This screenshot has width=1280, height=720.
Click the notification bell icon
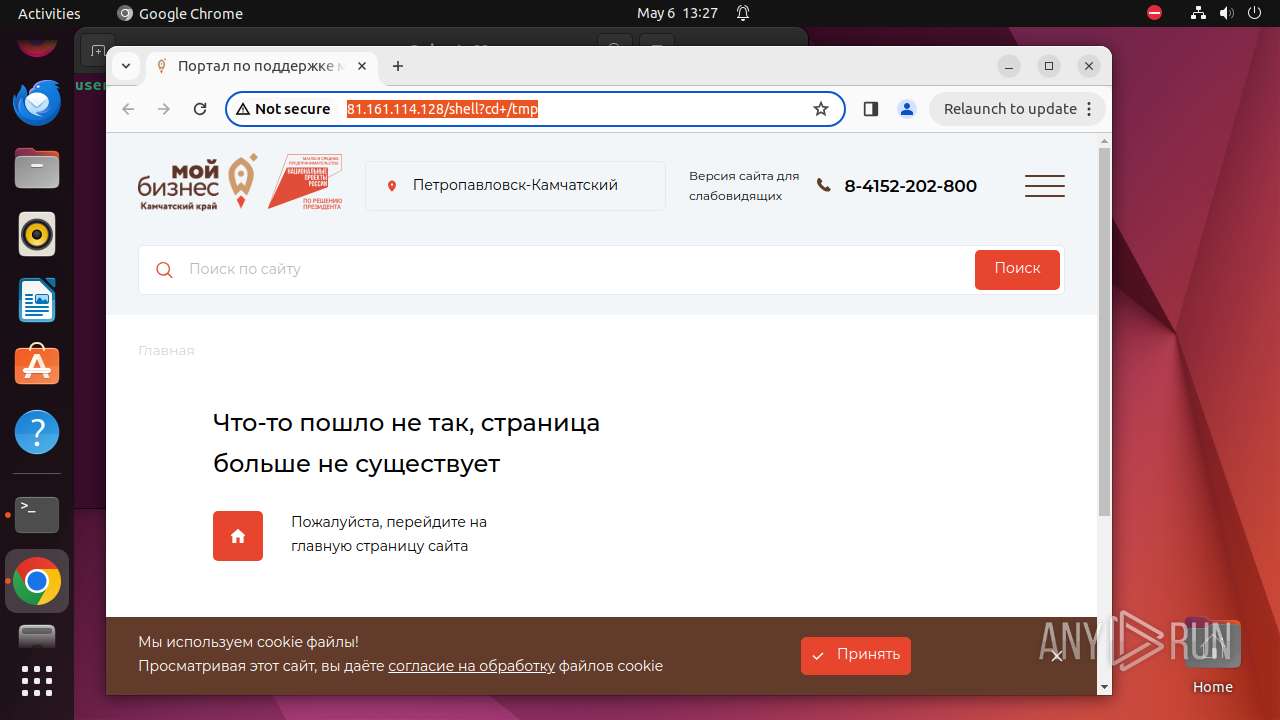coord(743,13)
